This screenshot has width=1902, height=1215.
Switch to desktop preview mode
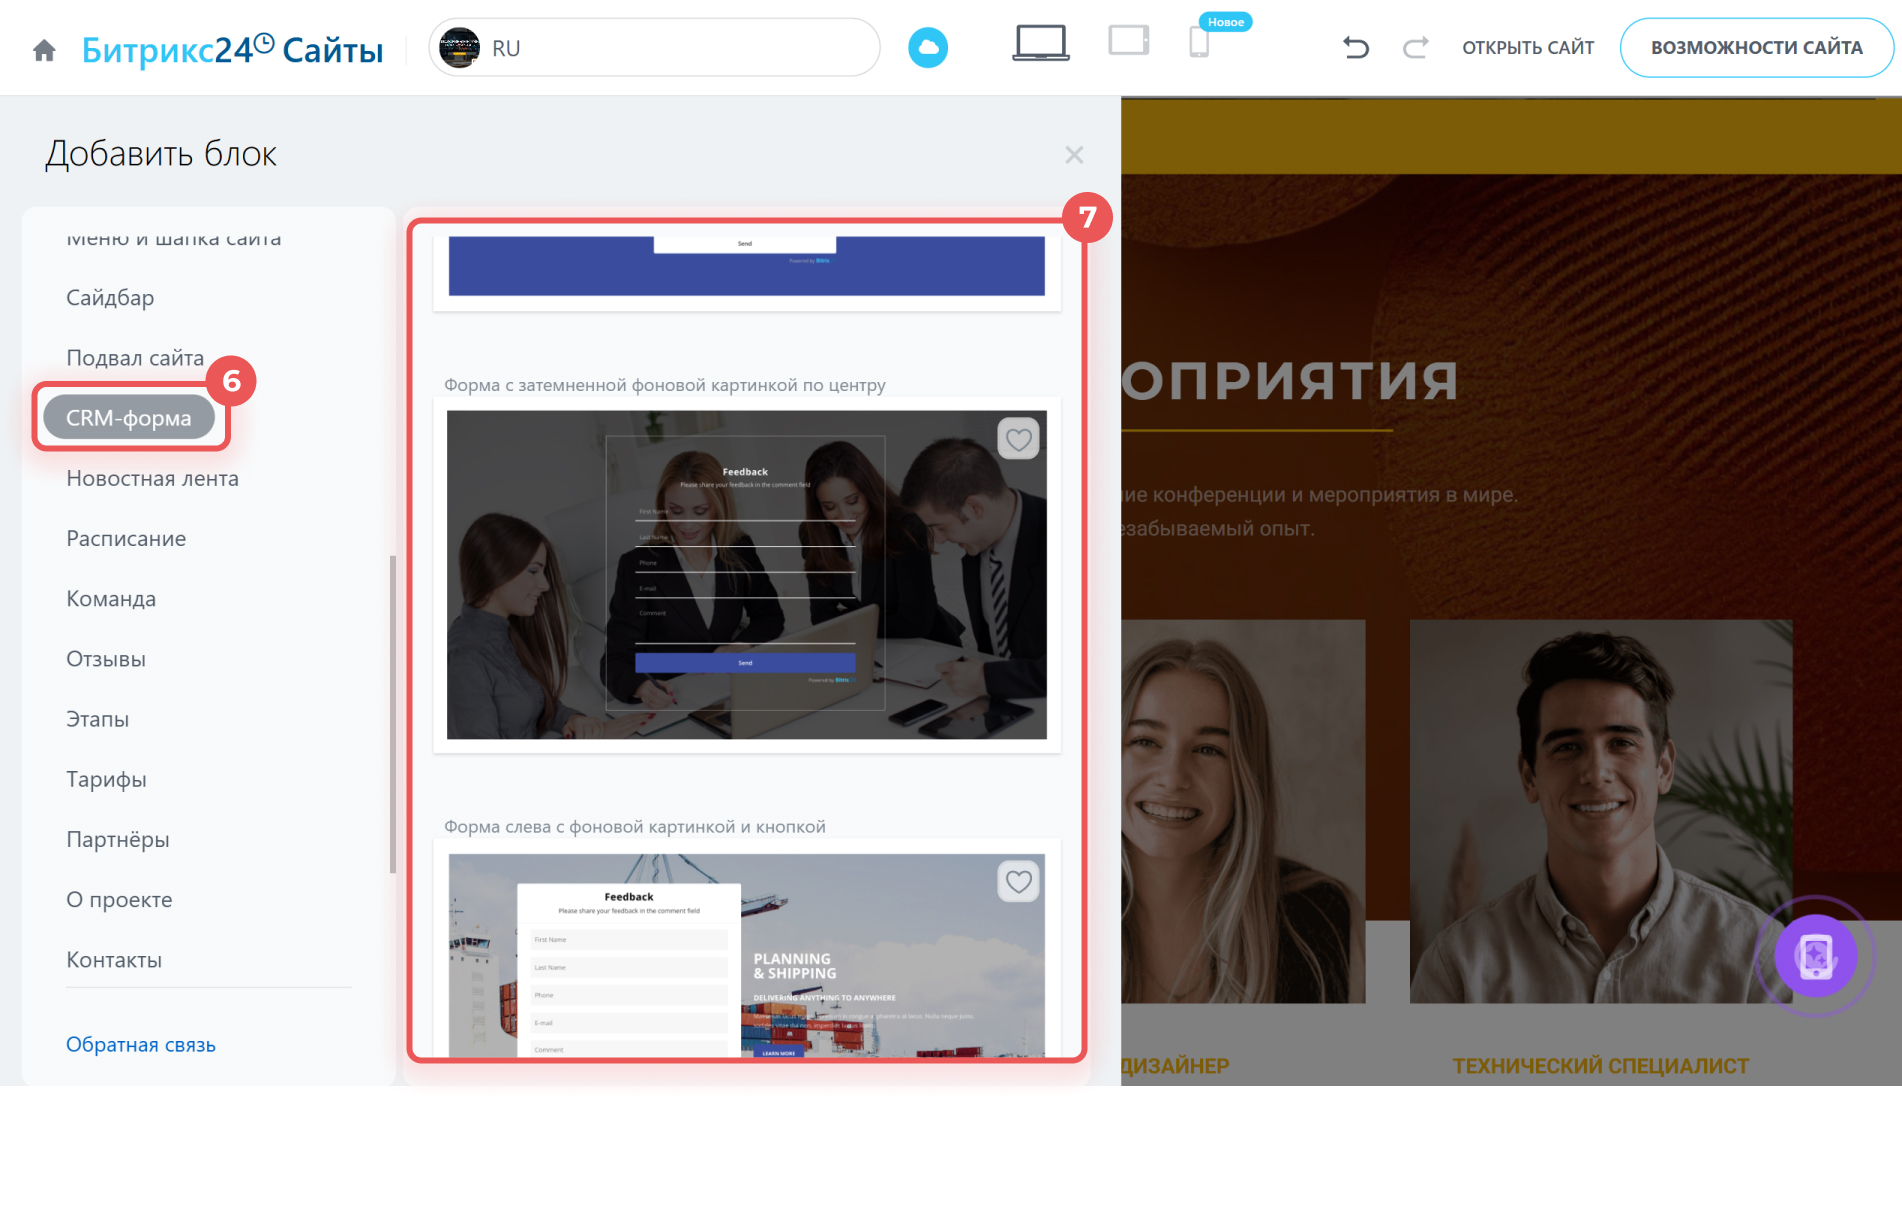pos(1040,44)
